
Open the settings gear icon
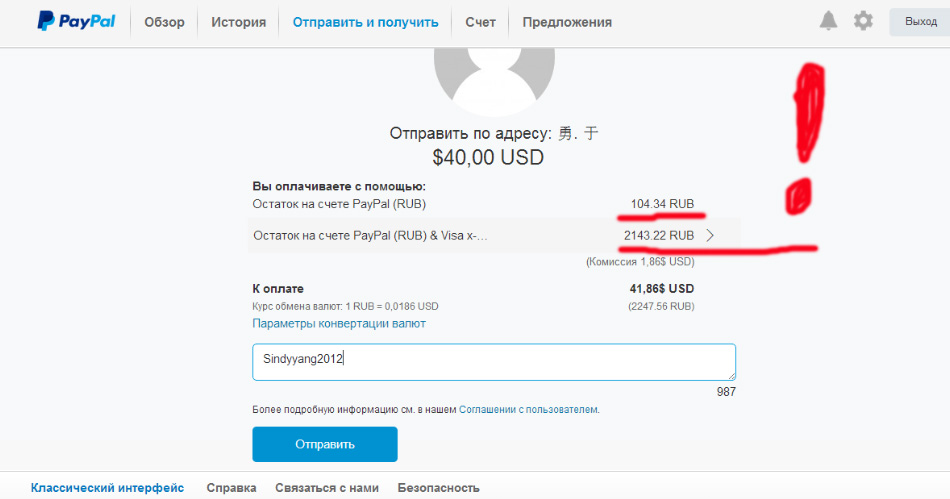[x=863, y=21]
